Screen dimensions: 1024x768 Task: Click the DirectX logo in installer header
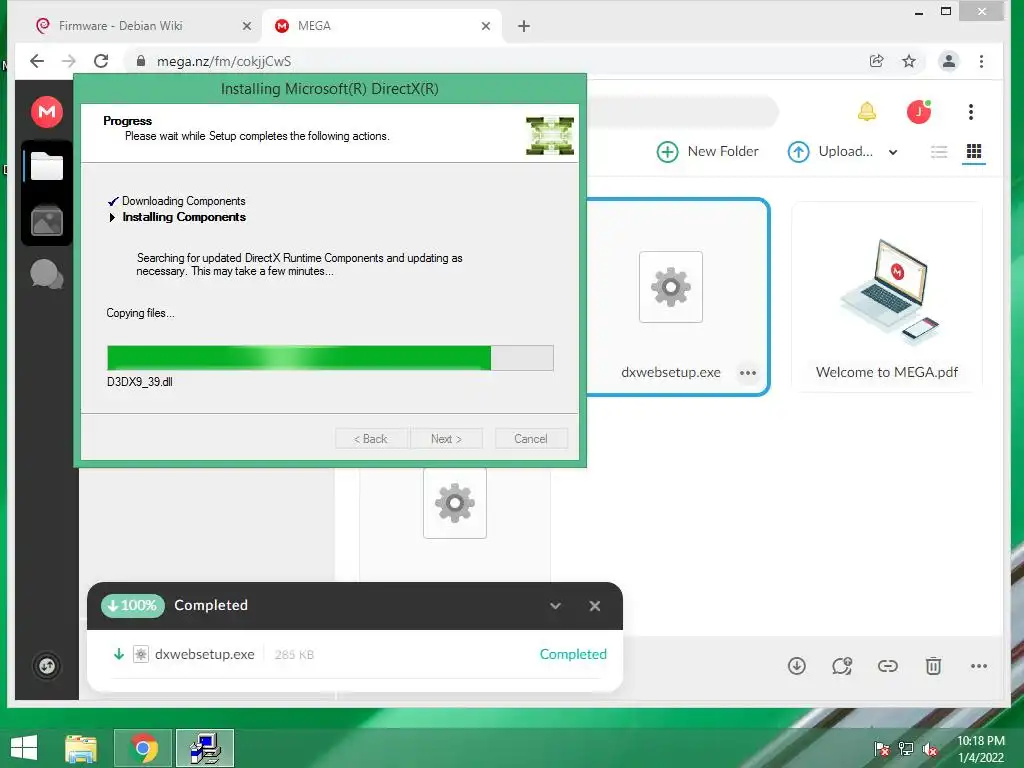pyautogui.click(x=550, y=135)
